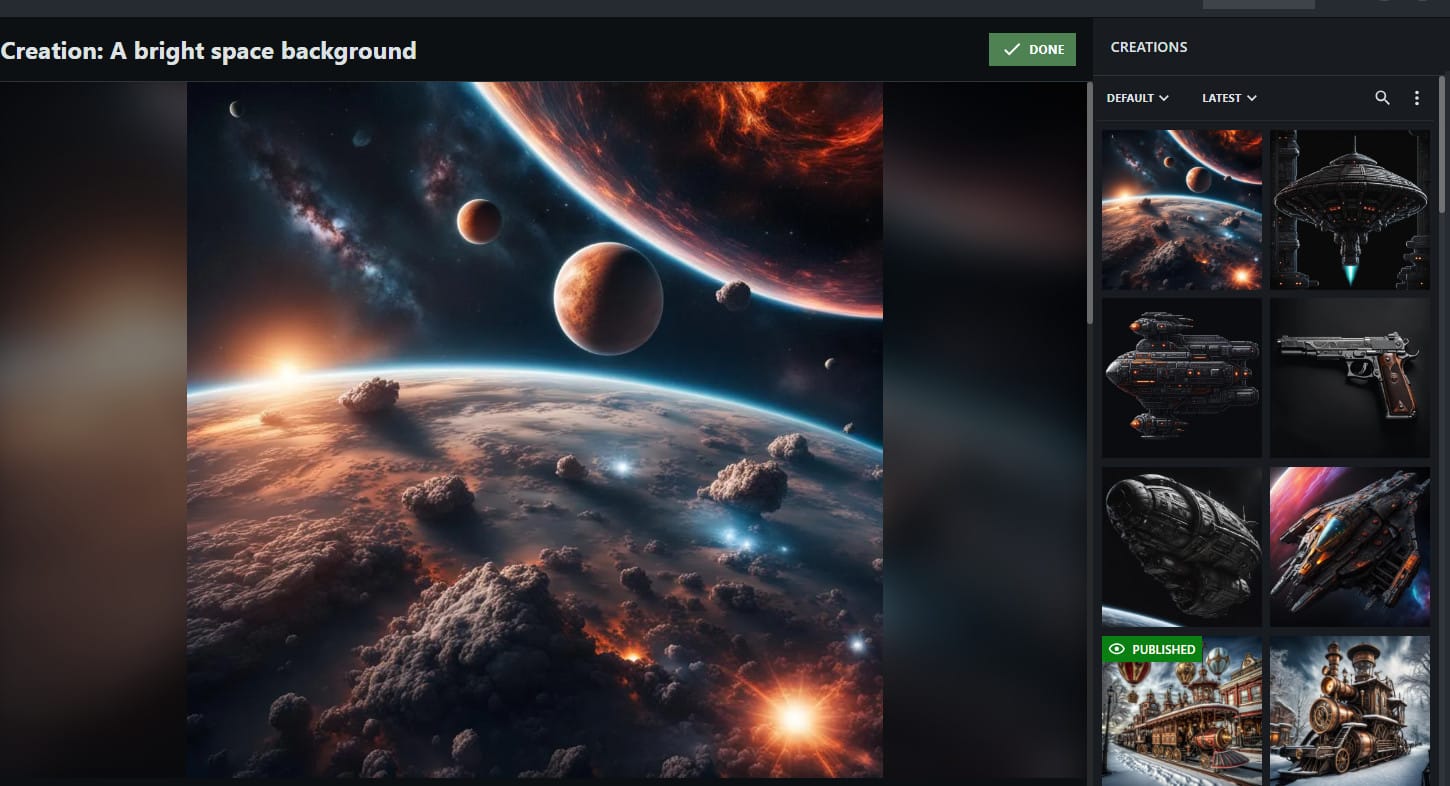Select the saucer space station thumbnail
This screenshot has height=786, width=1450.
point(1350,210)
